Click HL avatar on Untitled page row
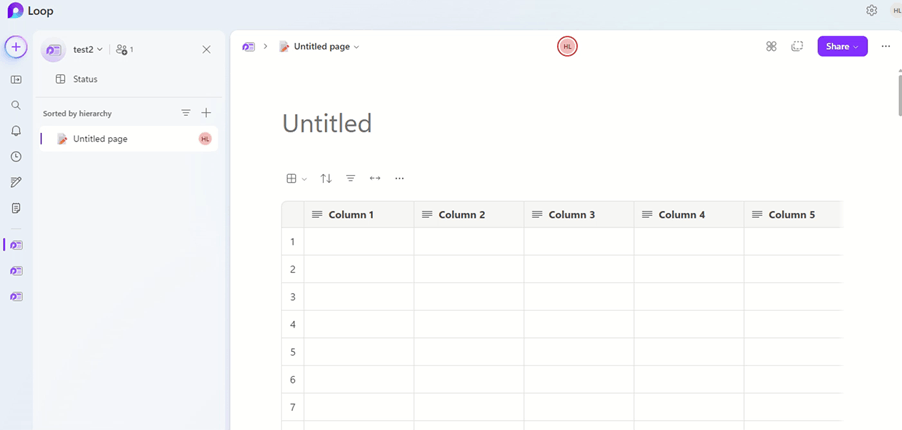 pos(205,139)
